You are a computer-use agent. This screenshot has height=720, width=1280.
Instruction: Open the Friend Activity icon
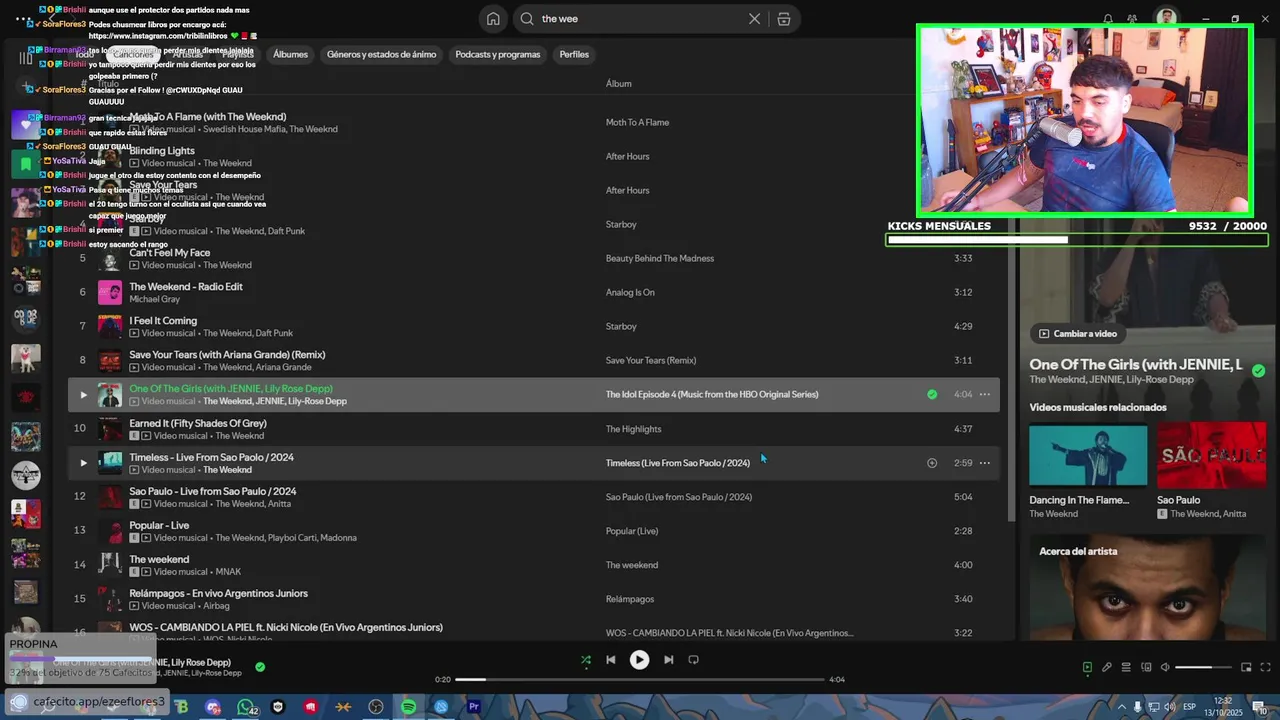pos(1132,19)
